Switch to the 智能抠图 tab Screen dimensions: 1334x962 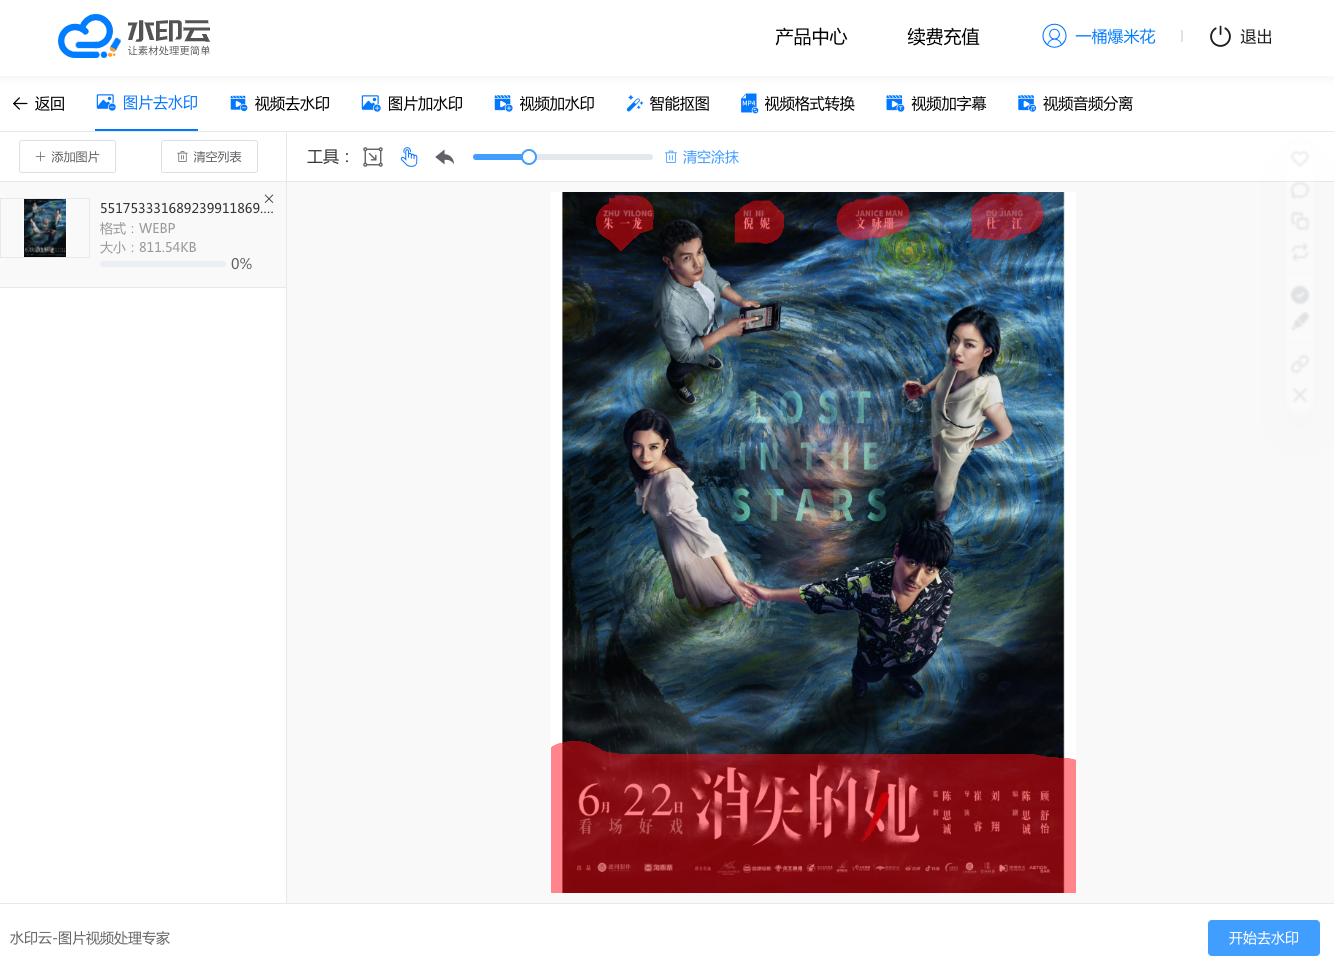point(667,104)
